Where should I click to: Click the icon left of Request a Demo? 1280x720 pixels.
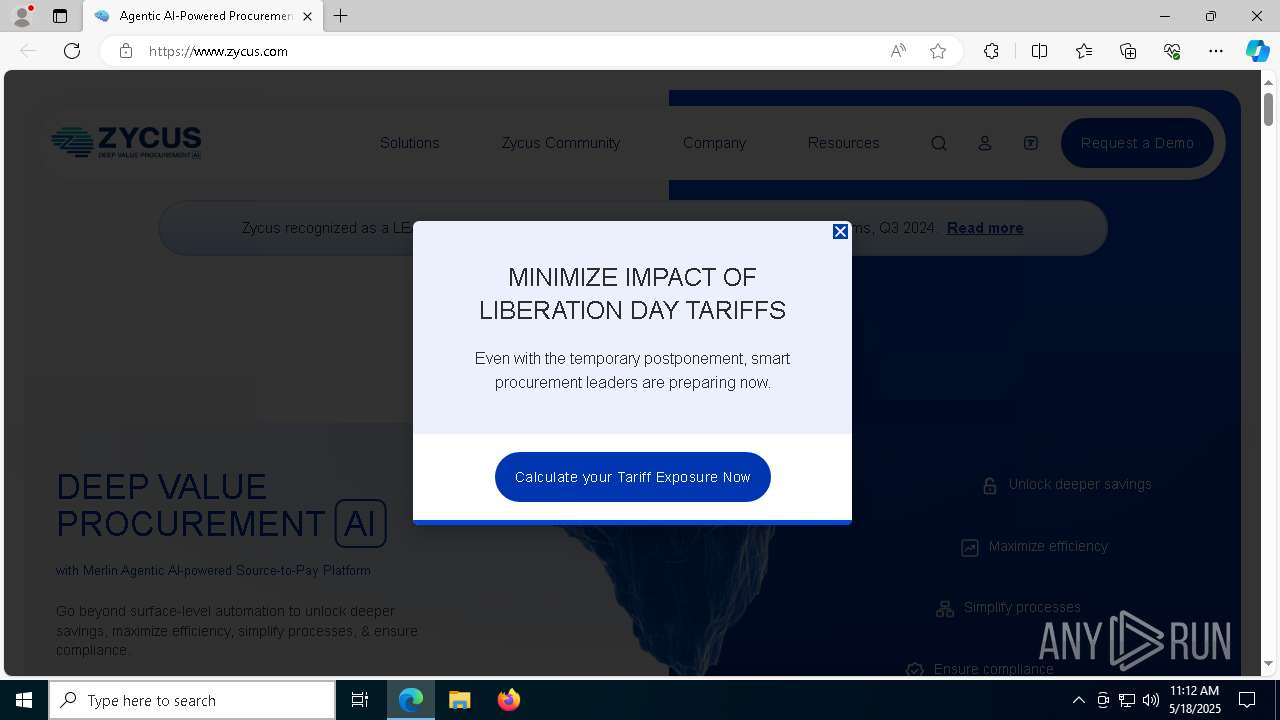pos(1031,144)
